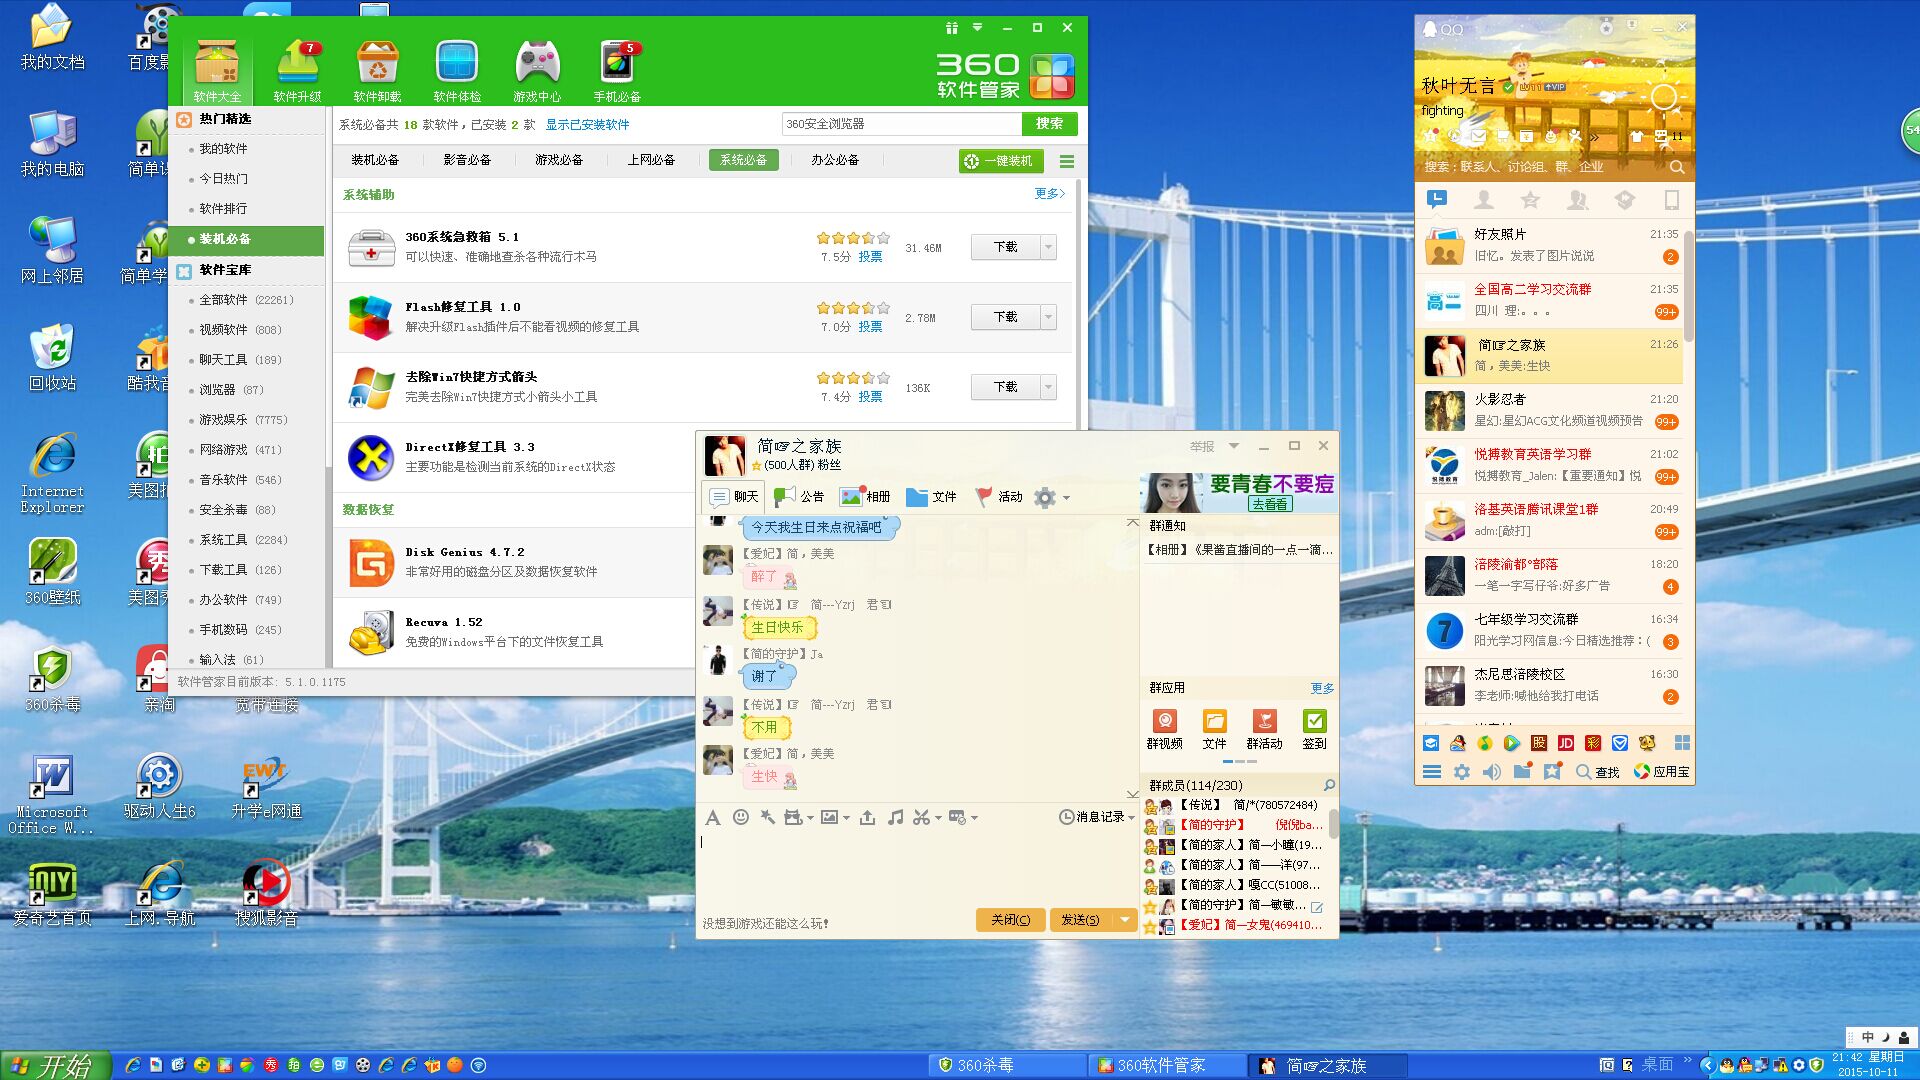
Task: Click the software search input field
Action: click(x=900, y=124)
